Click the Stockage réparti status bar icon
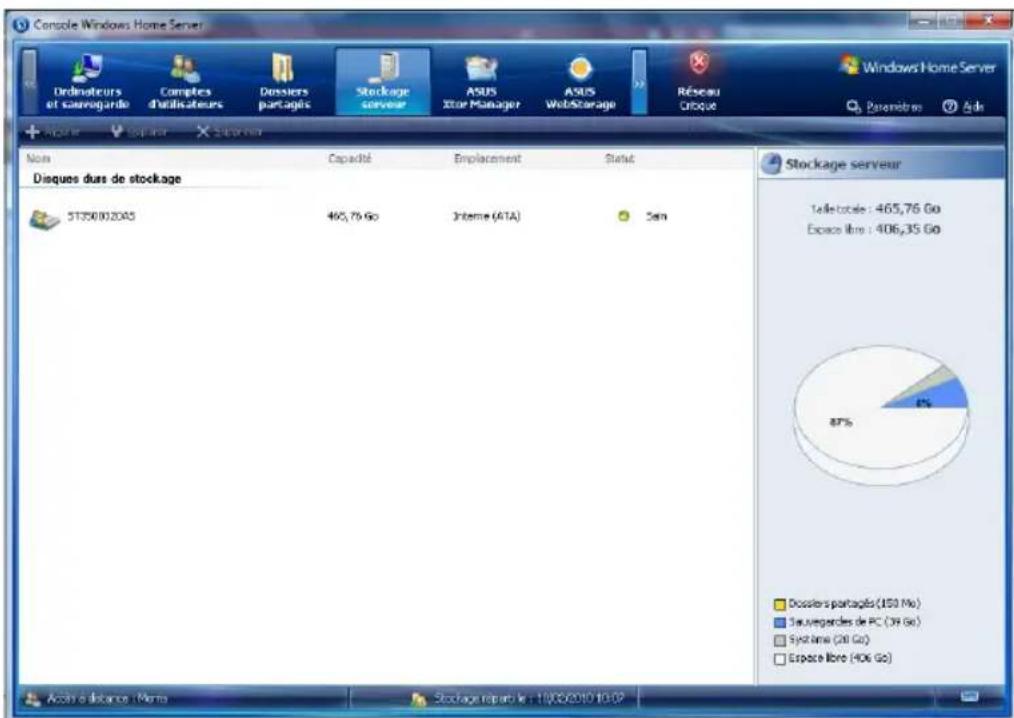Image resolution: width=1014 pixels, height=718 pixels. [x=419, y=700]
